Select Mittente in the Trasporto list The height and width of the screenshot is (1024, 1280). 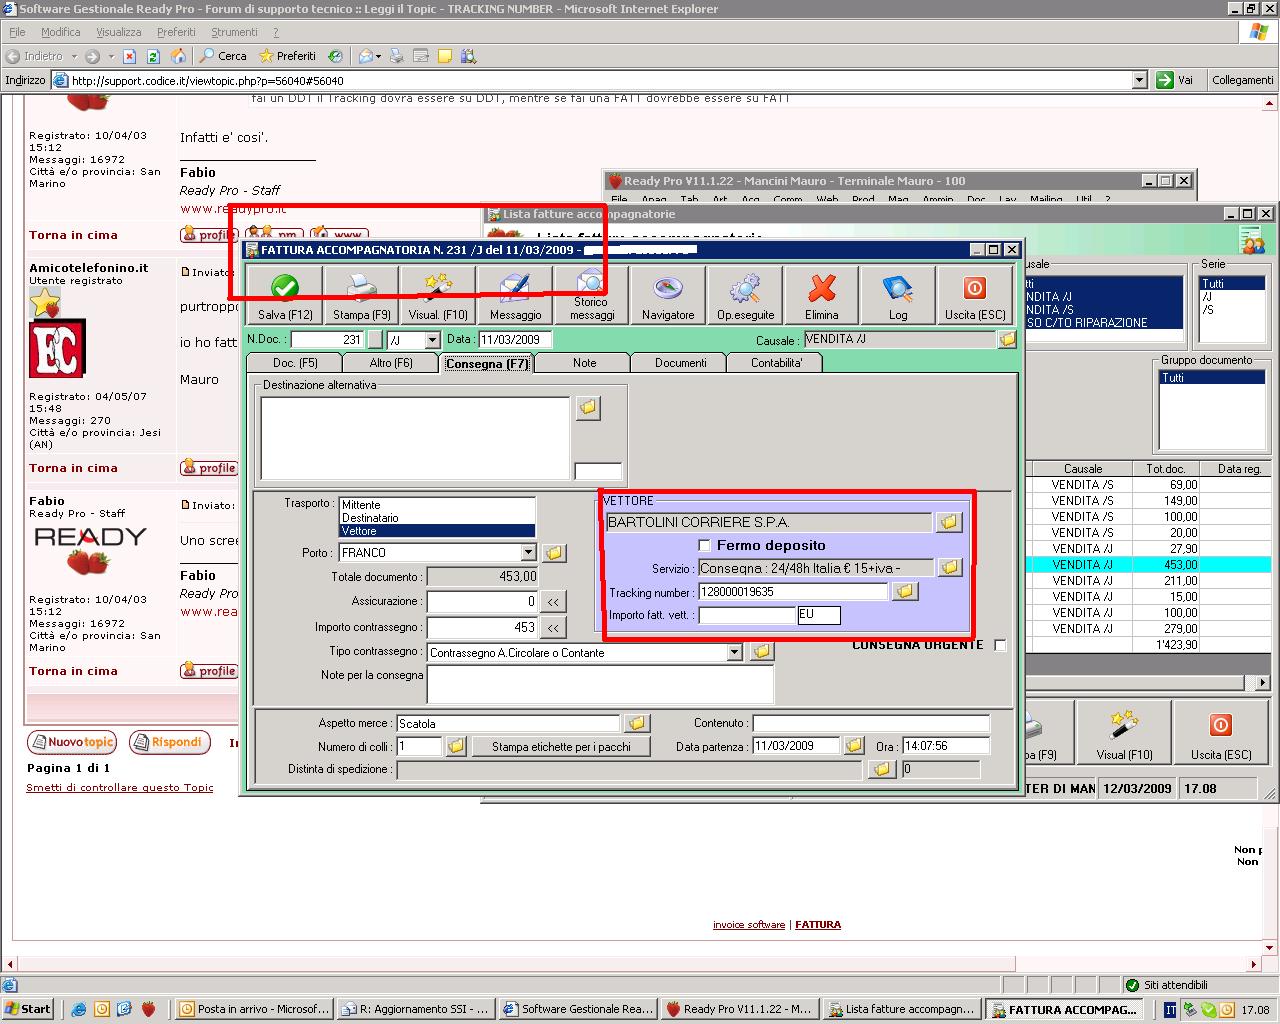(x=361, y=505)
